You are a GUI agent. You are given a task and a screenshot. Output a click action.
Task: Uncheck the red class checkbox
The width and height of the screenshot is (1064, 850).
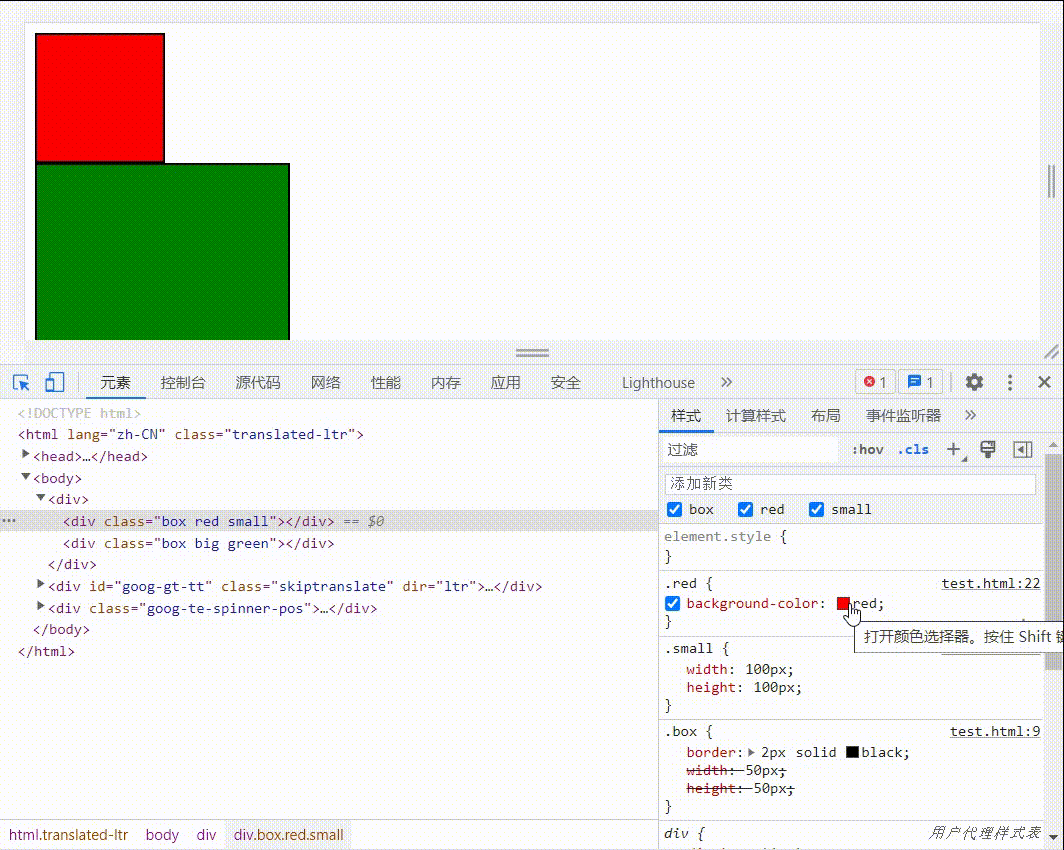click(746, 509)
